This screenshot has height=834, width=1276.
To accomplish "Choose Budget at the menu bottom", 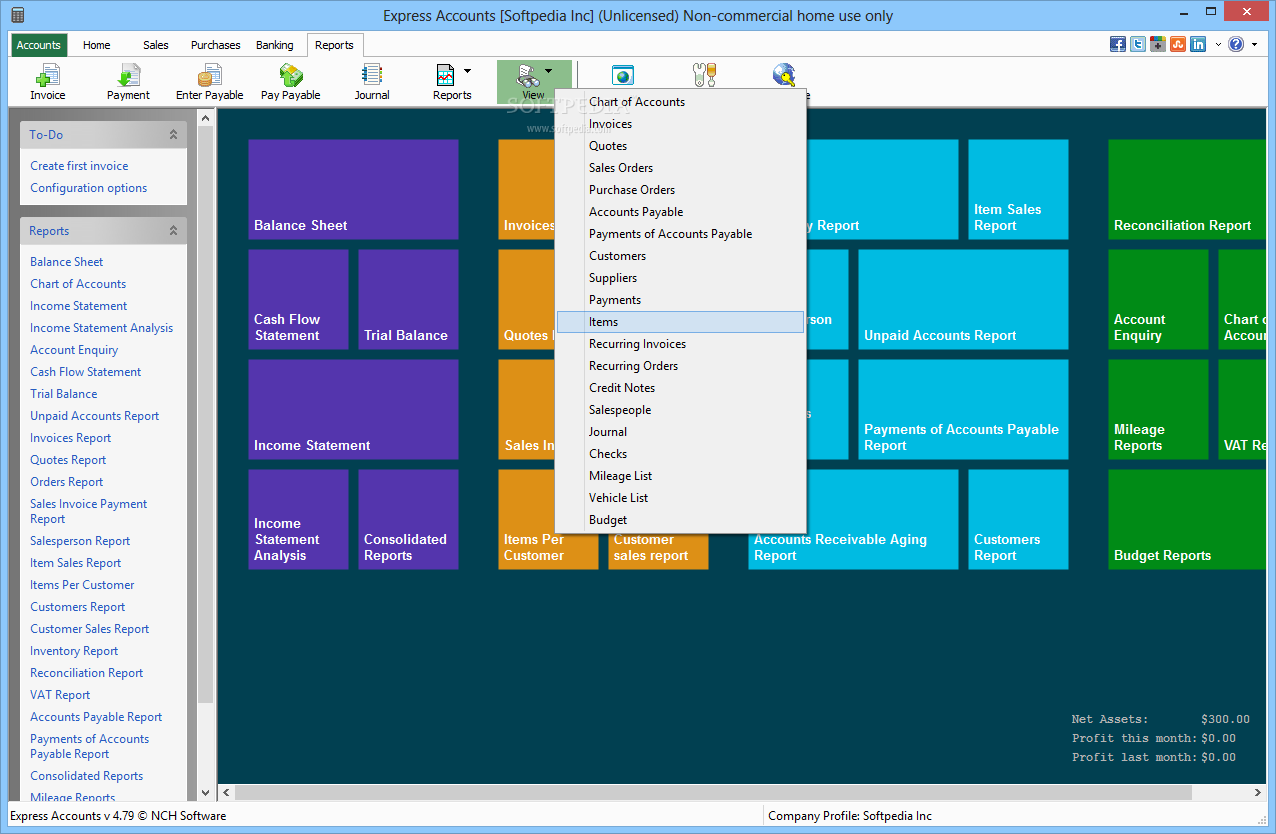I will (681, 520).
